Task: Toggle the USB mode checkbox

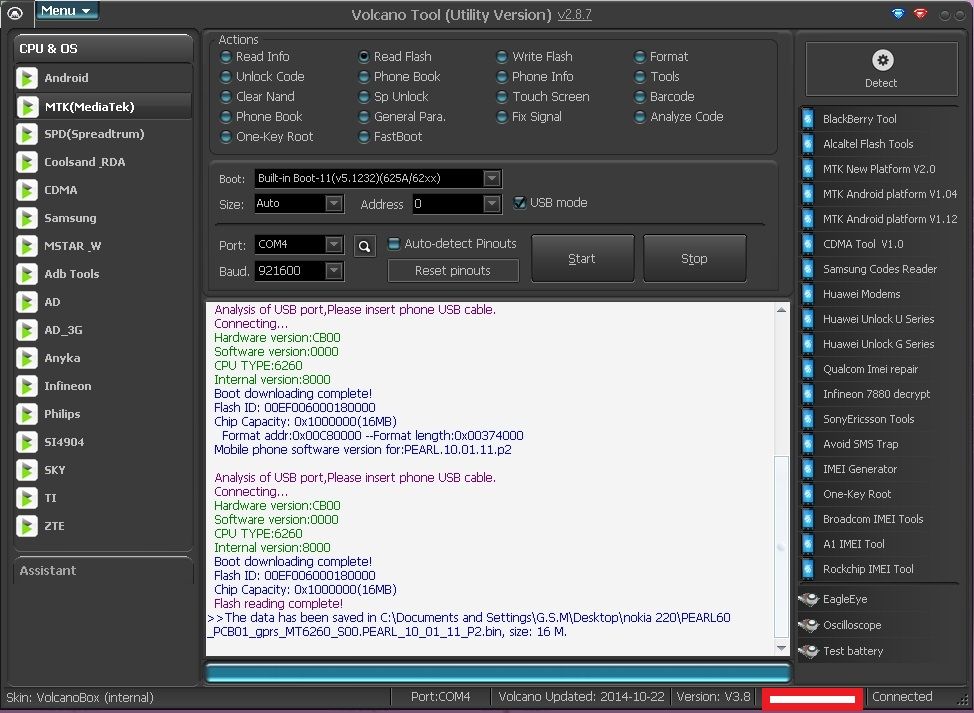Action: (x=519, y=203)
